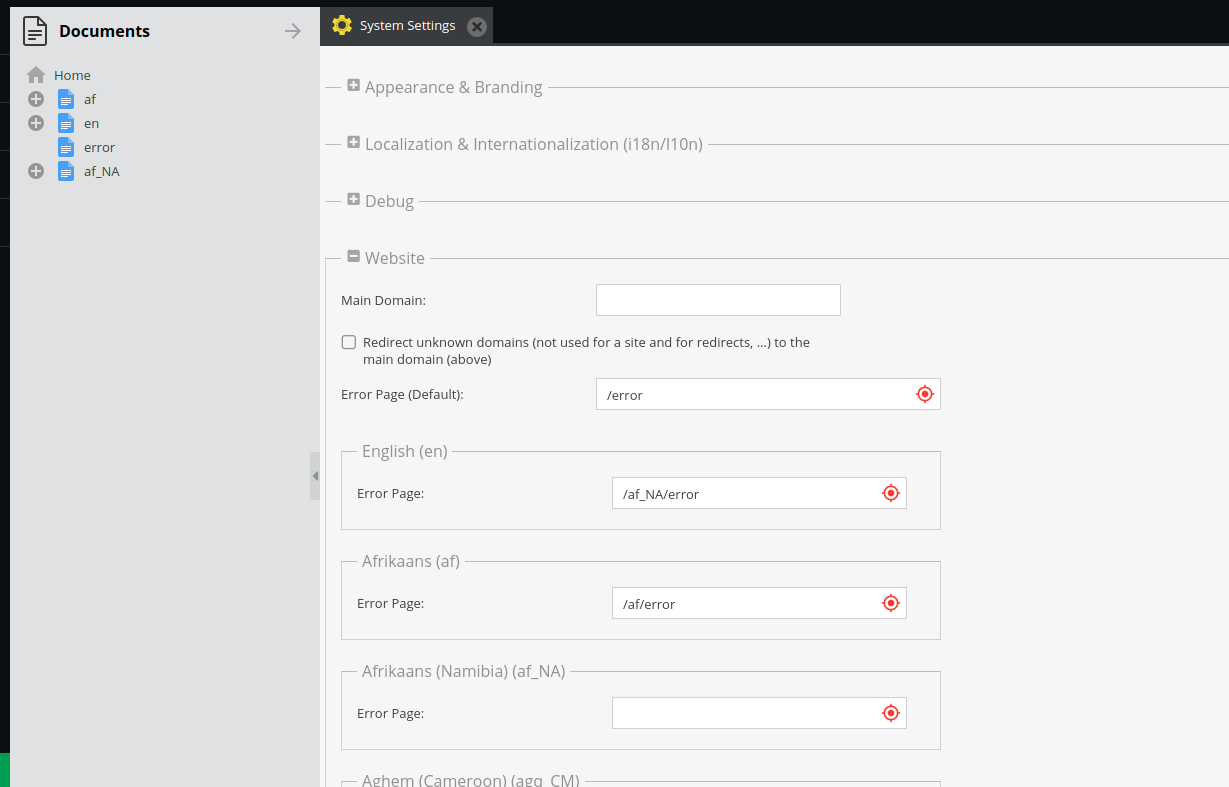Click inside the Main Domain input field
Image resolution: width=1229 pixels, height=787 pixels.
click(x=717, y=299)
